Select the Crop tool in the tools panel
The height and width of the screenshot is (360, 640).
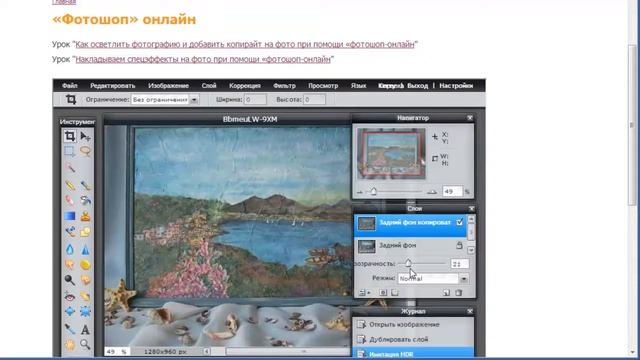click(x=70, y=136)
